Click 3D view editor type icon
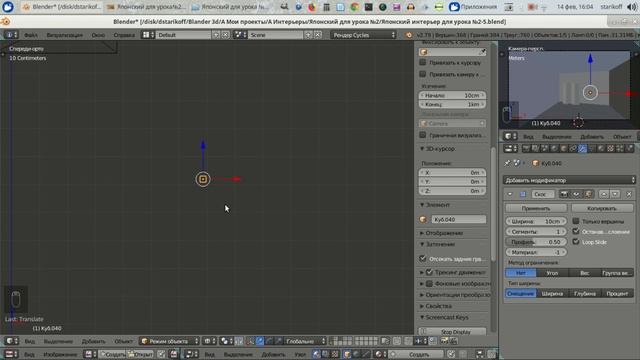Image resolution: width=640 pixels, height=360 pixels. click(11, 341)
